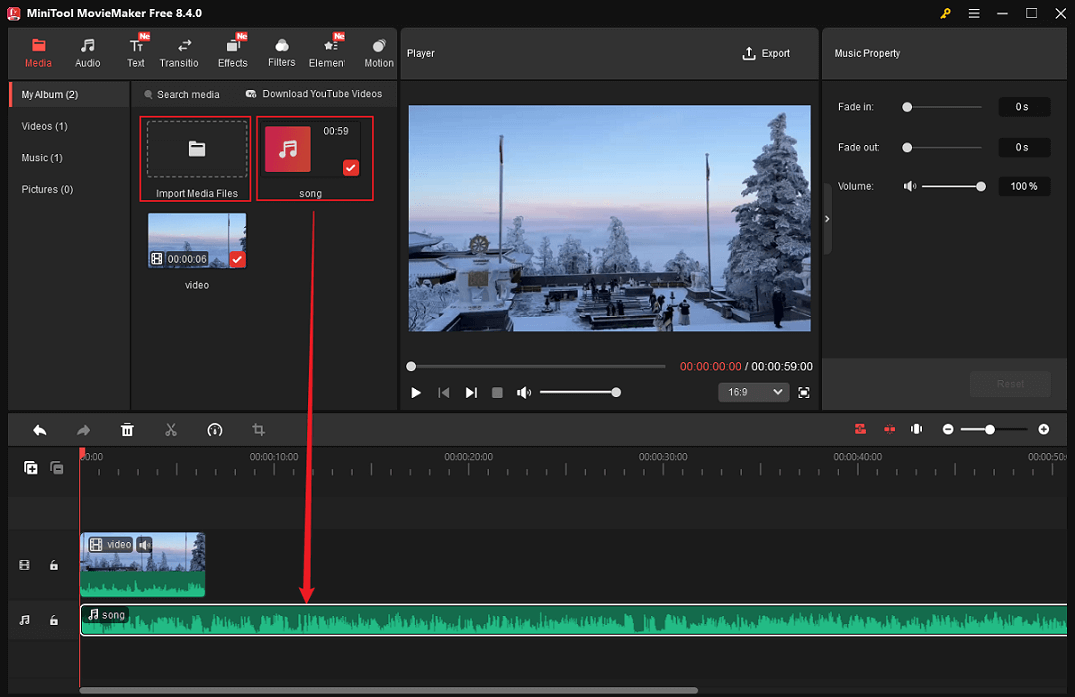Switch to the Music library category
Screen dimensions: 1075x697
(41, 157)
